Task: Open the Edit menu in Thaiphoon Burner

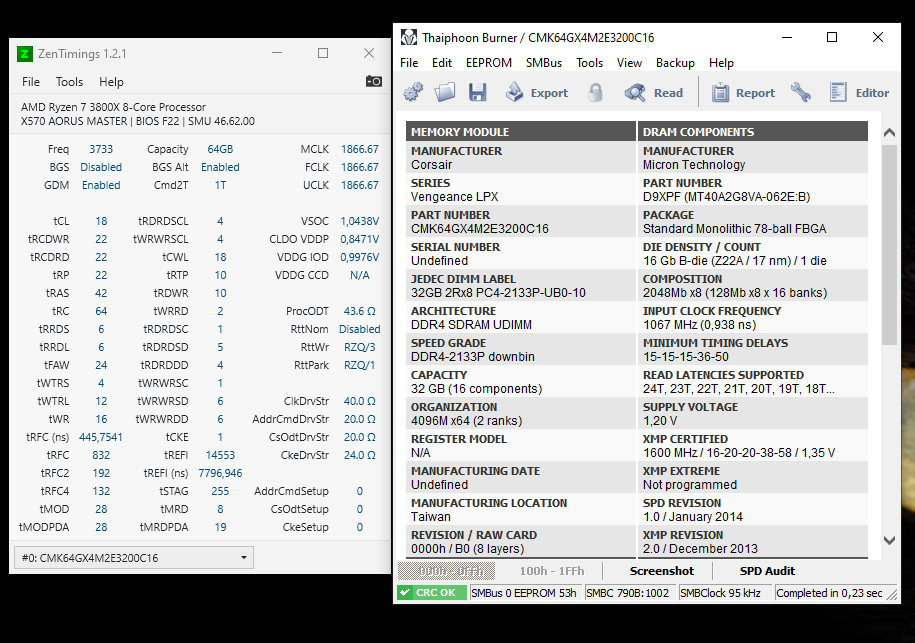Action: (442, 62)
